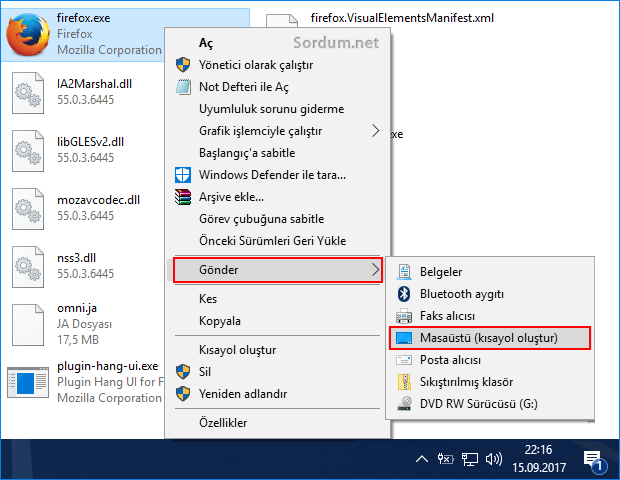The height and width of the screenshot is (480, 620).
Task: Select the libGLESv2.dll file name
Action: pos(91,142)
